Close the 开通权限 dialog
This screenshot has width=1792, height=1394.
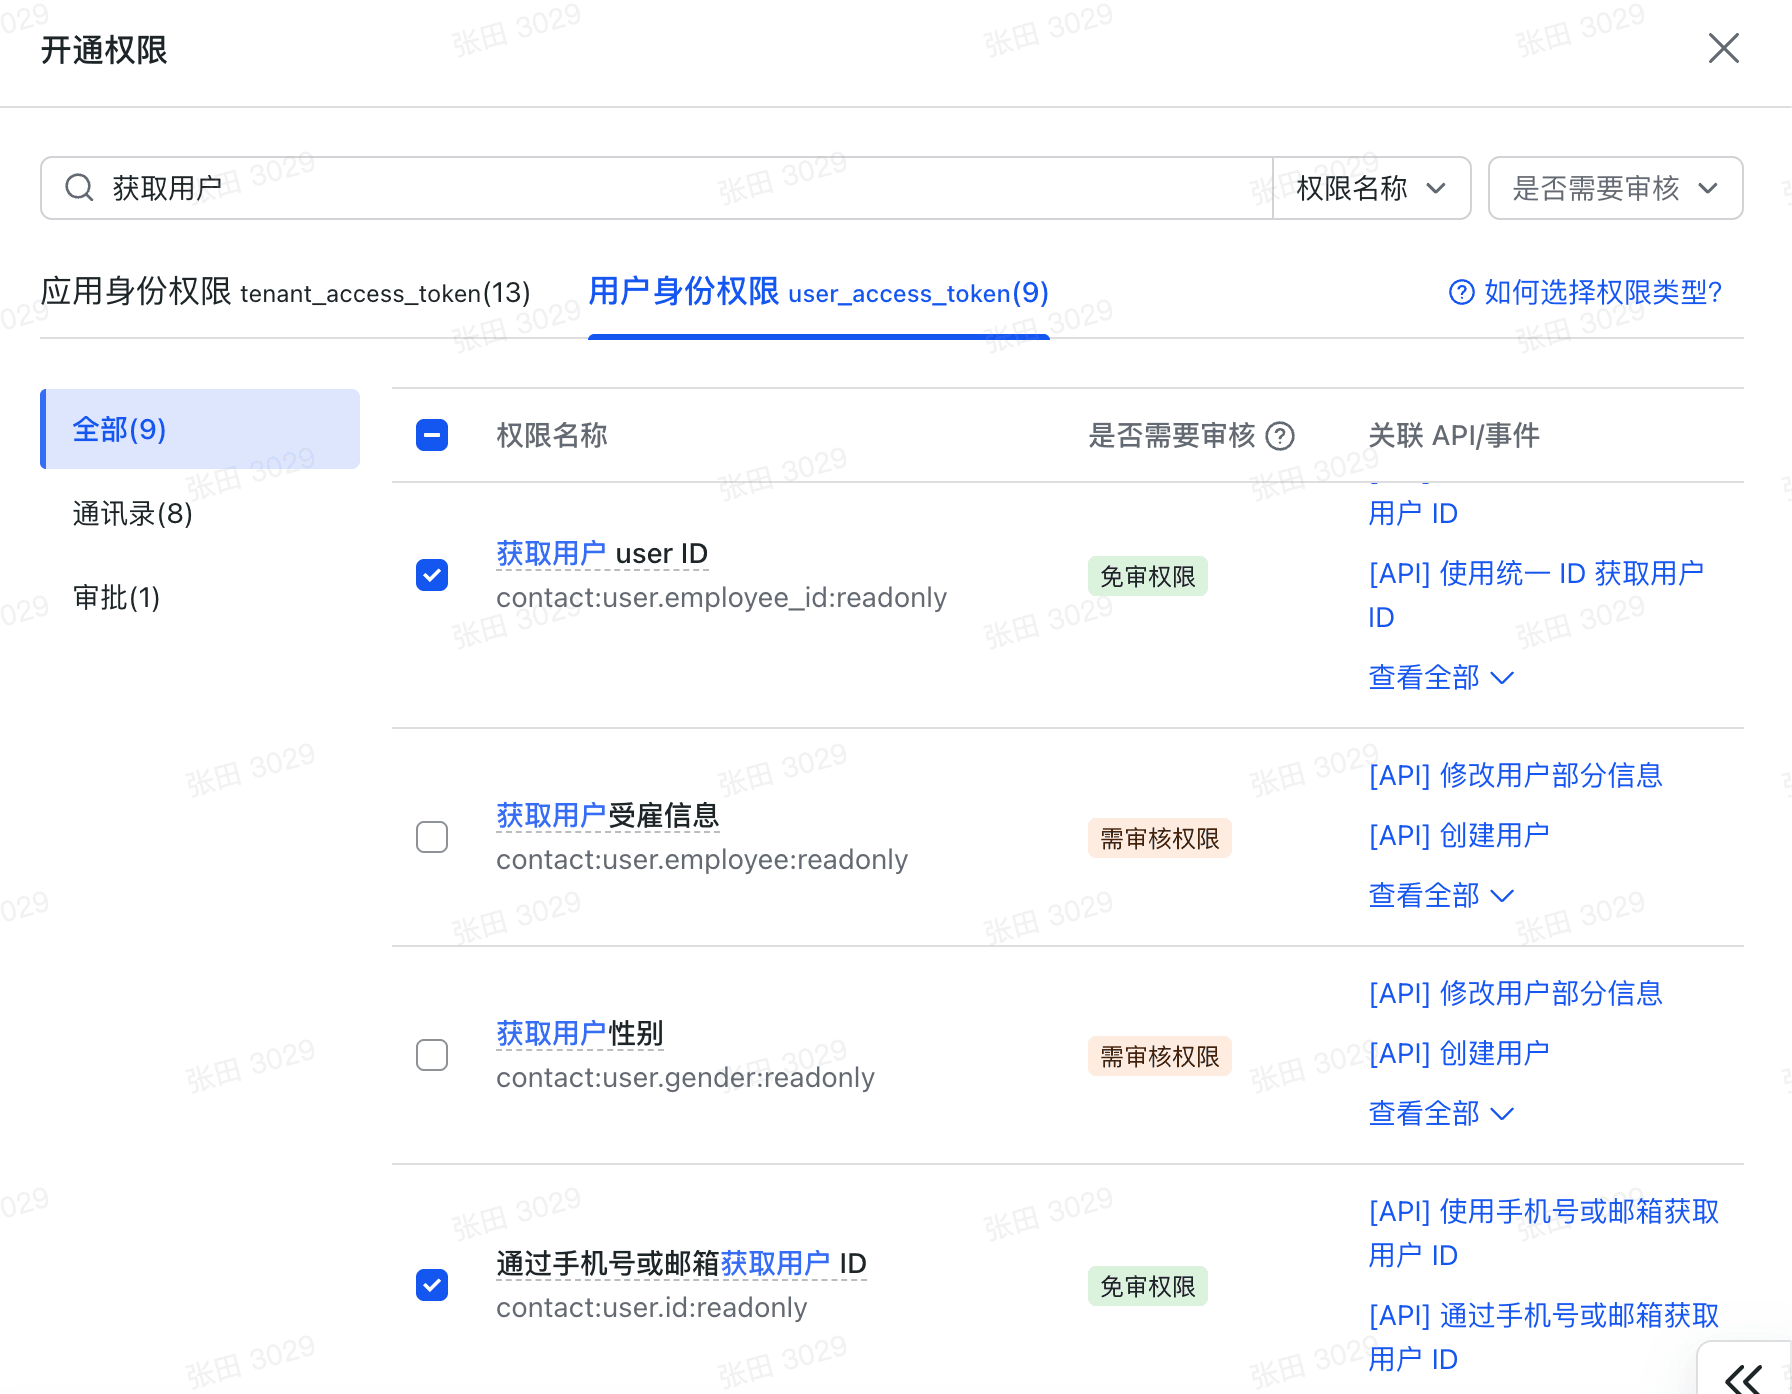tap(1723, 48)
